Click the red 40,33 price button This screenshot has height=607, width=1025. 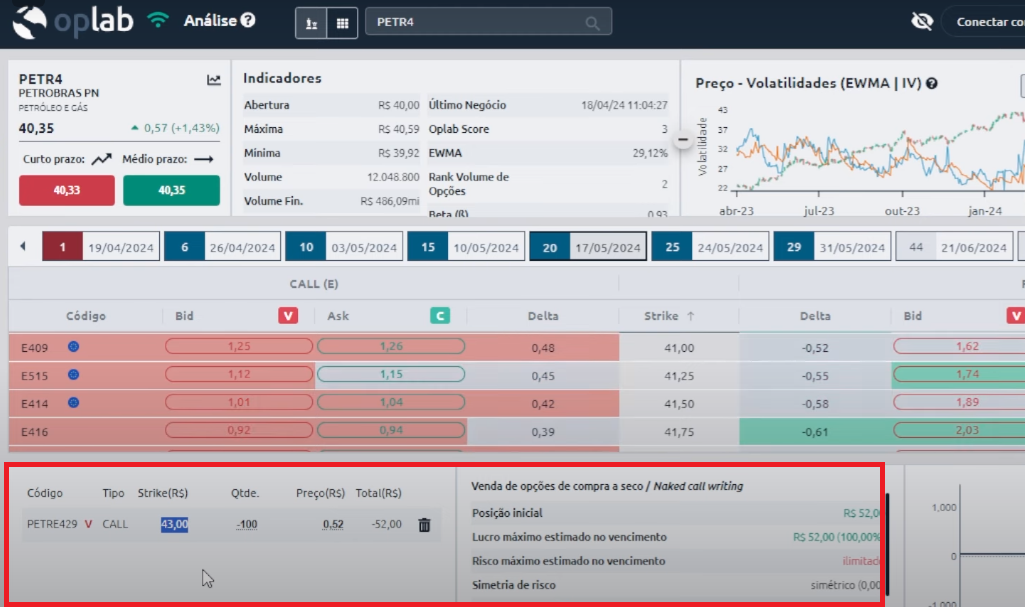[67, 190]
